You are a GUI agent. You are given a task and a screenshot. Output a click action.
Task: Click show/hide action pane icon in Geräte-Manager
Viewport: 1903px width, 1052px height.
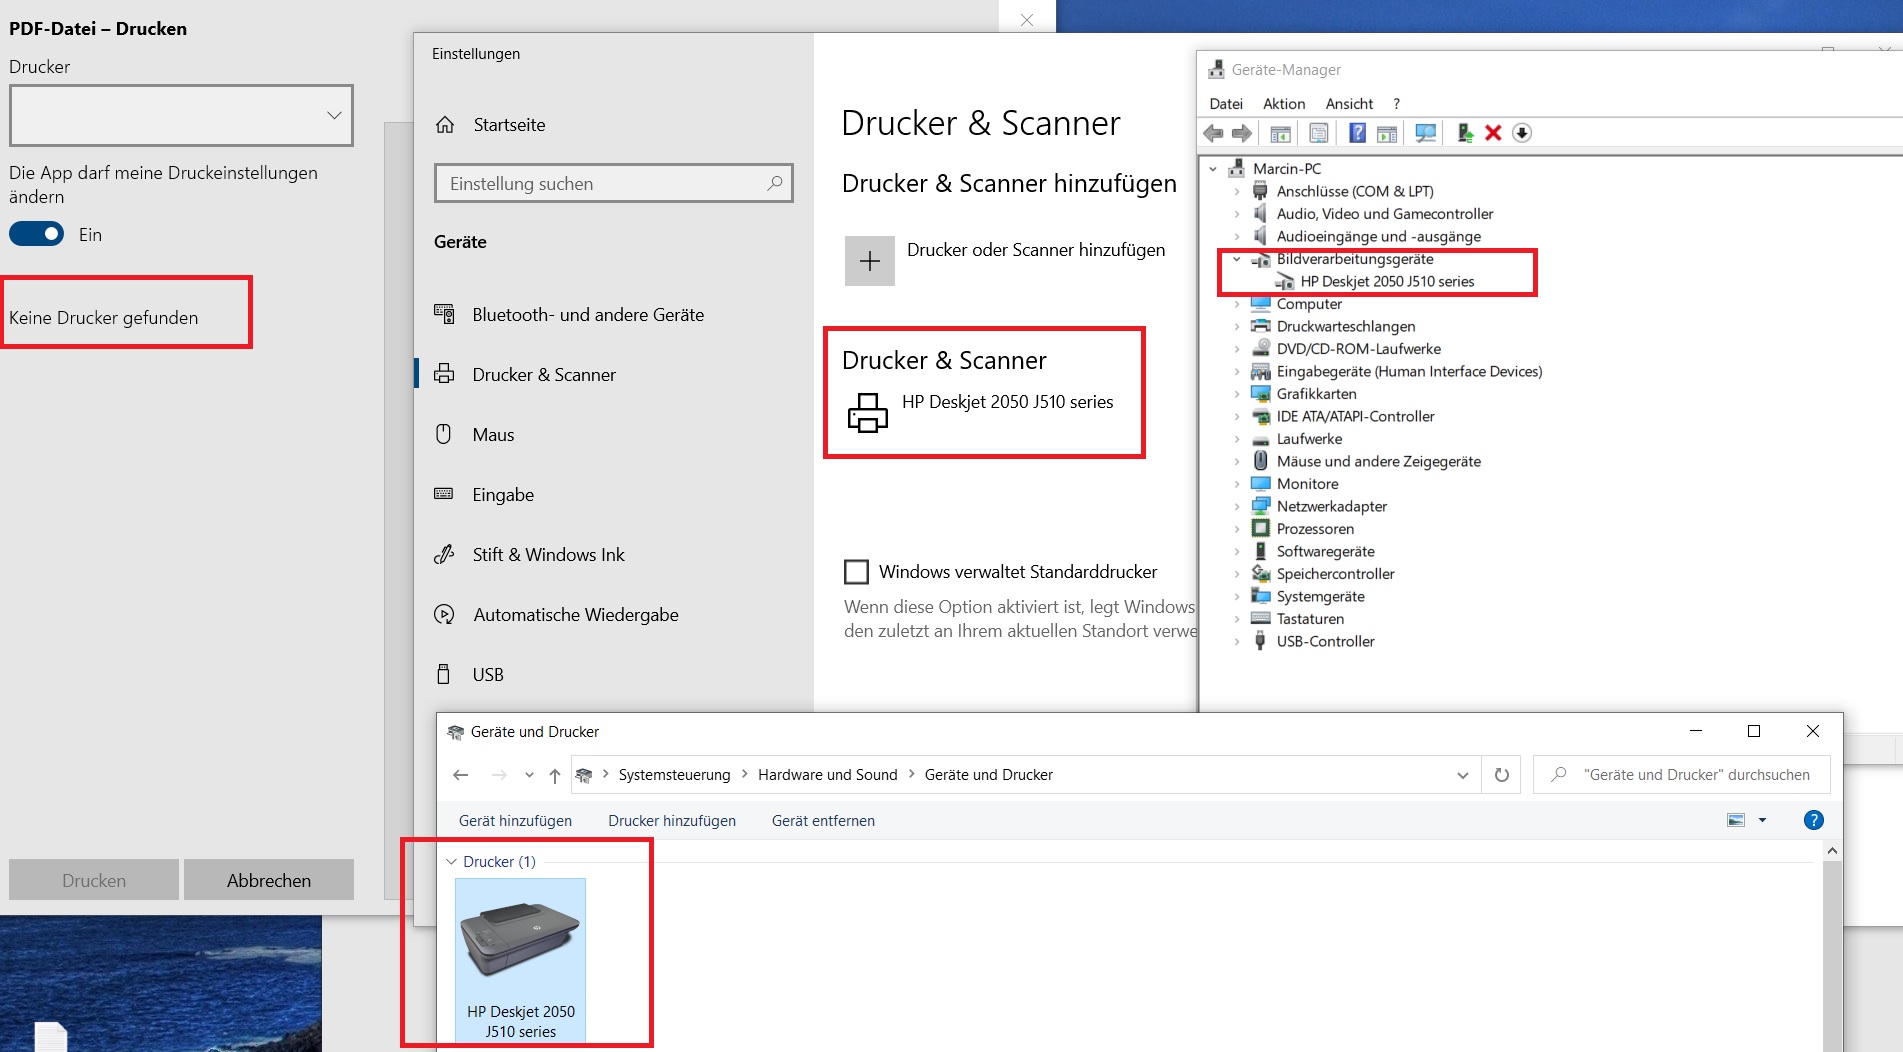[x=1387, y=133]
